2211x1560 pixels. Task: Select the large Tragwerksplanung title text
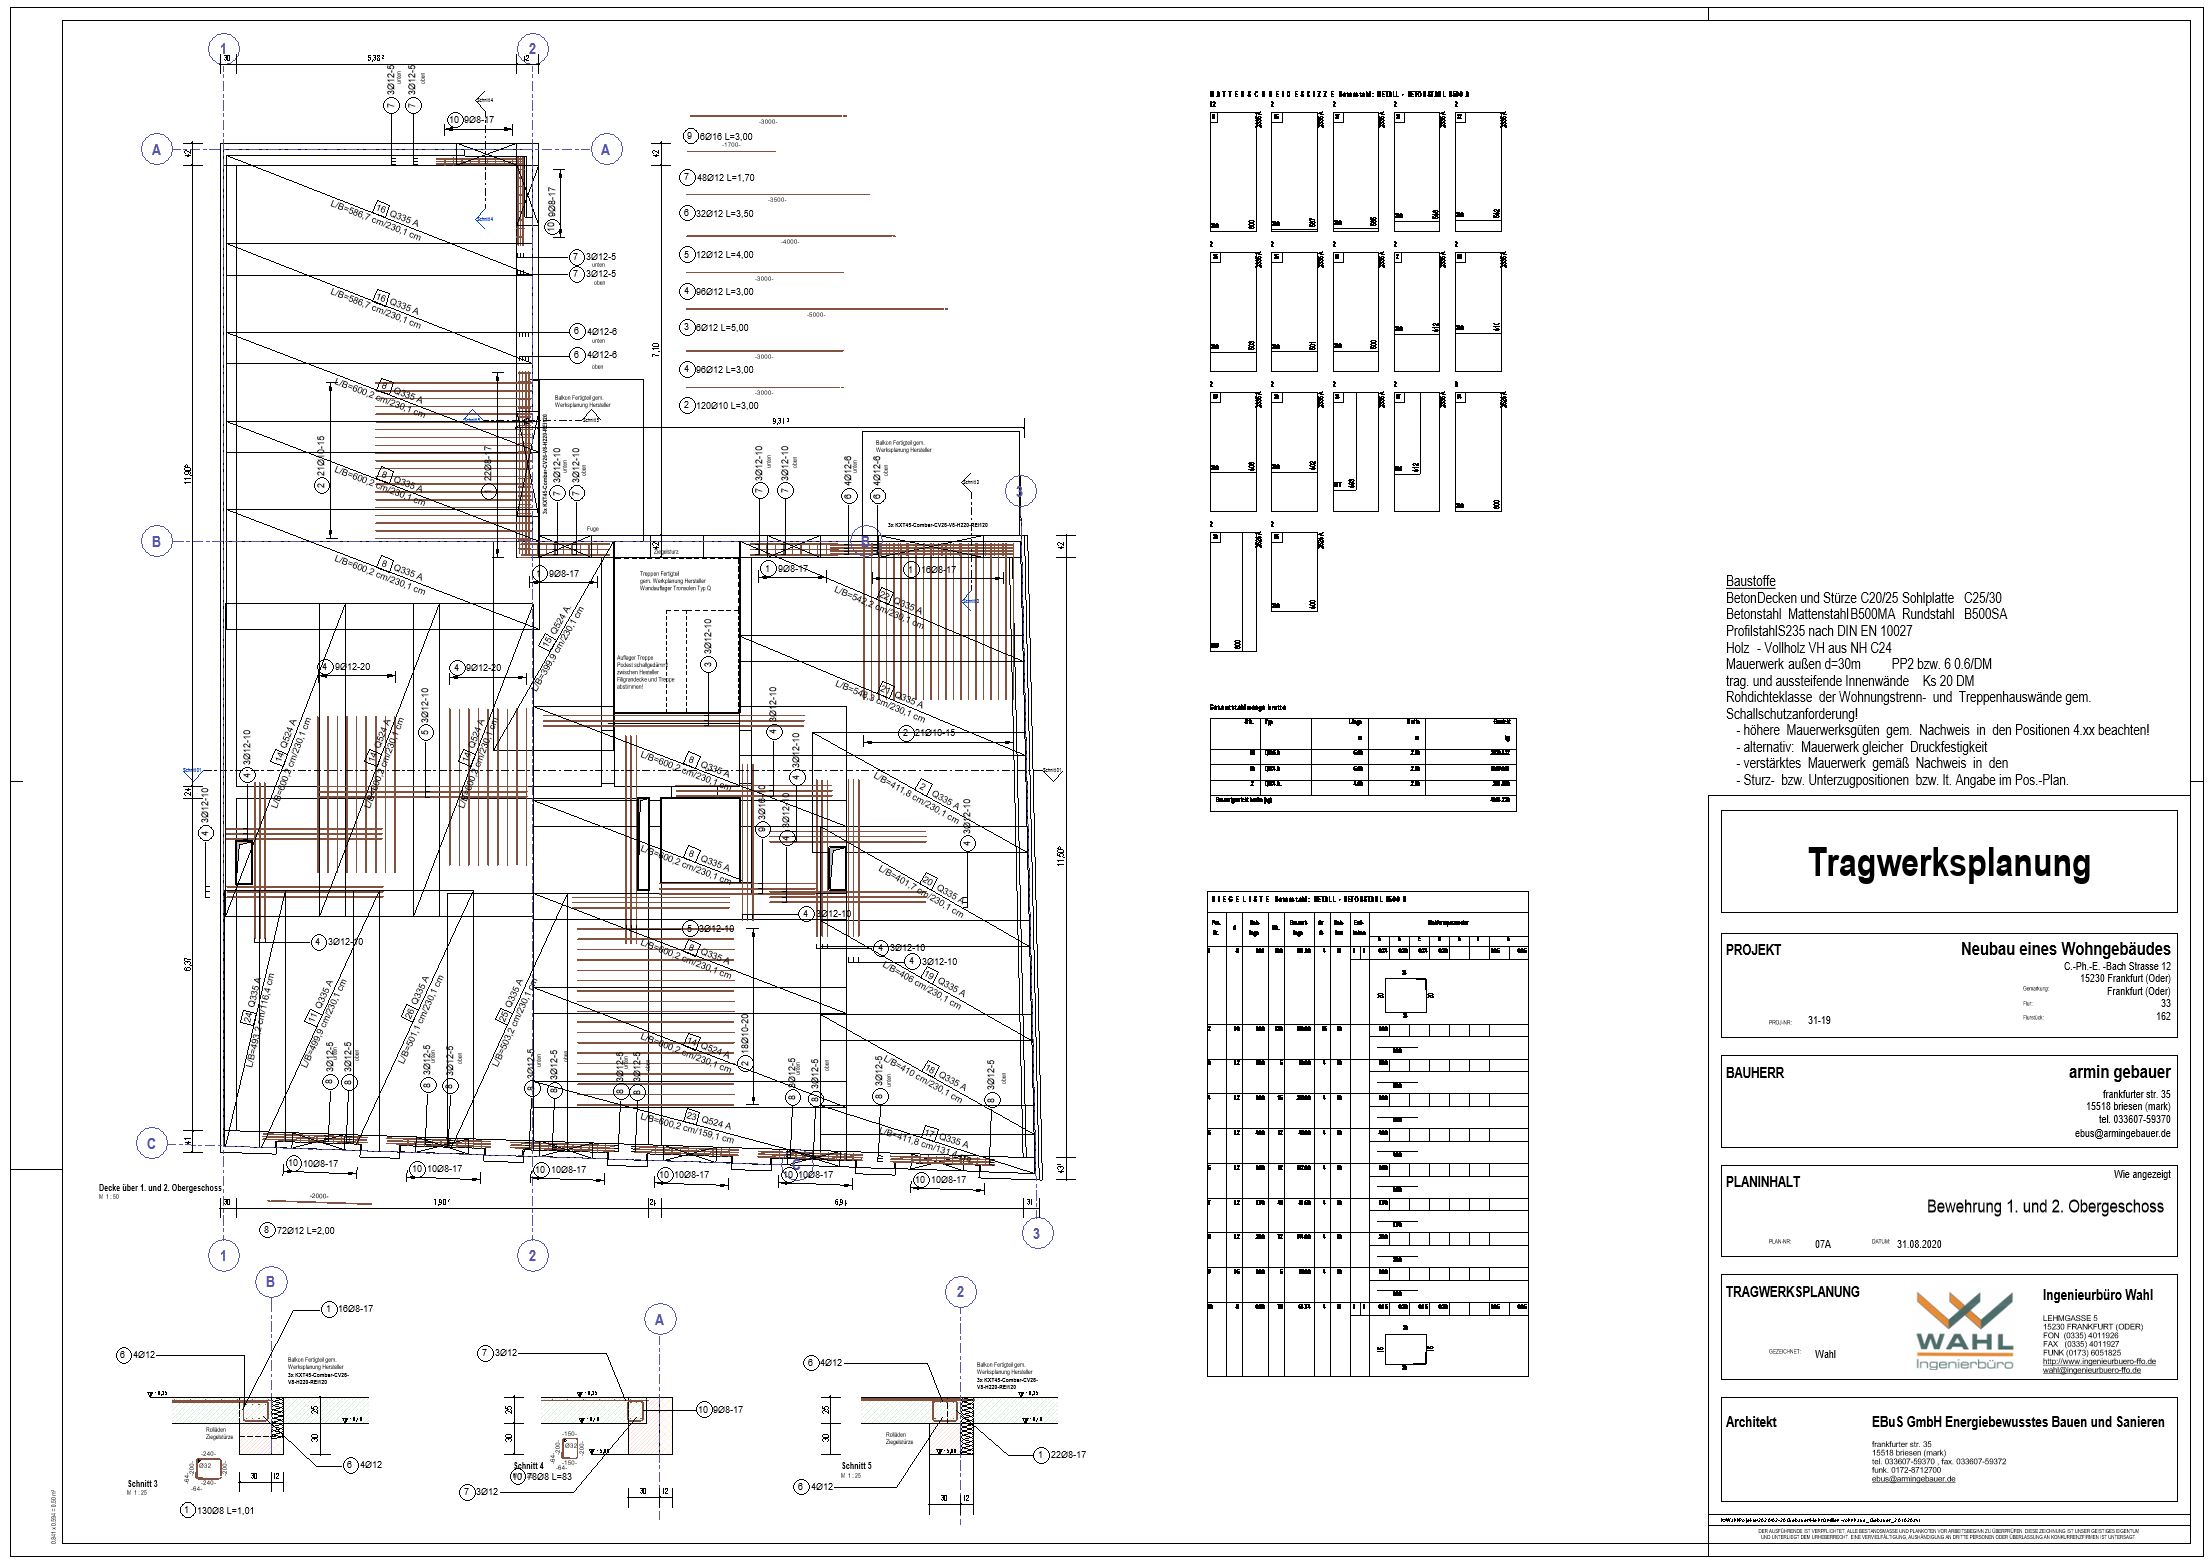(x=1948, y=863)
